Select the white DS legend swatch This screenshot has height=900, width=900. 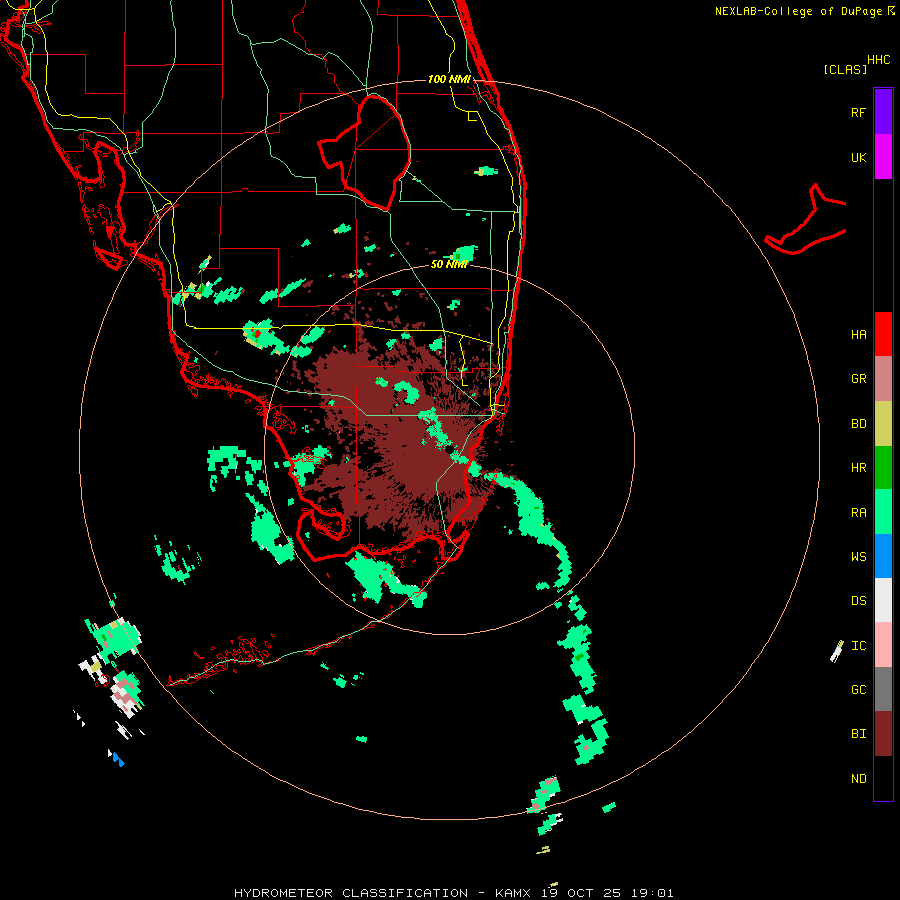[883, 600]
